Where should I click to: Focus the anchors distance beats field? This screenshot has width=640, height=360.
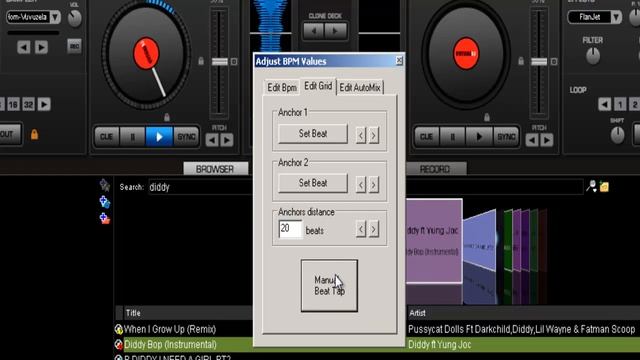(x=290, y=229)
